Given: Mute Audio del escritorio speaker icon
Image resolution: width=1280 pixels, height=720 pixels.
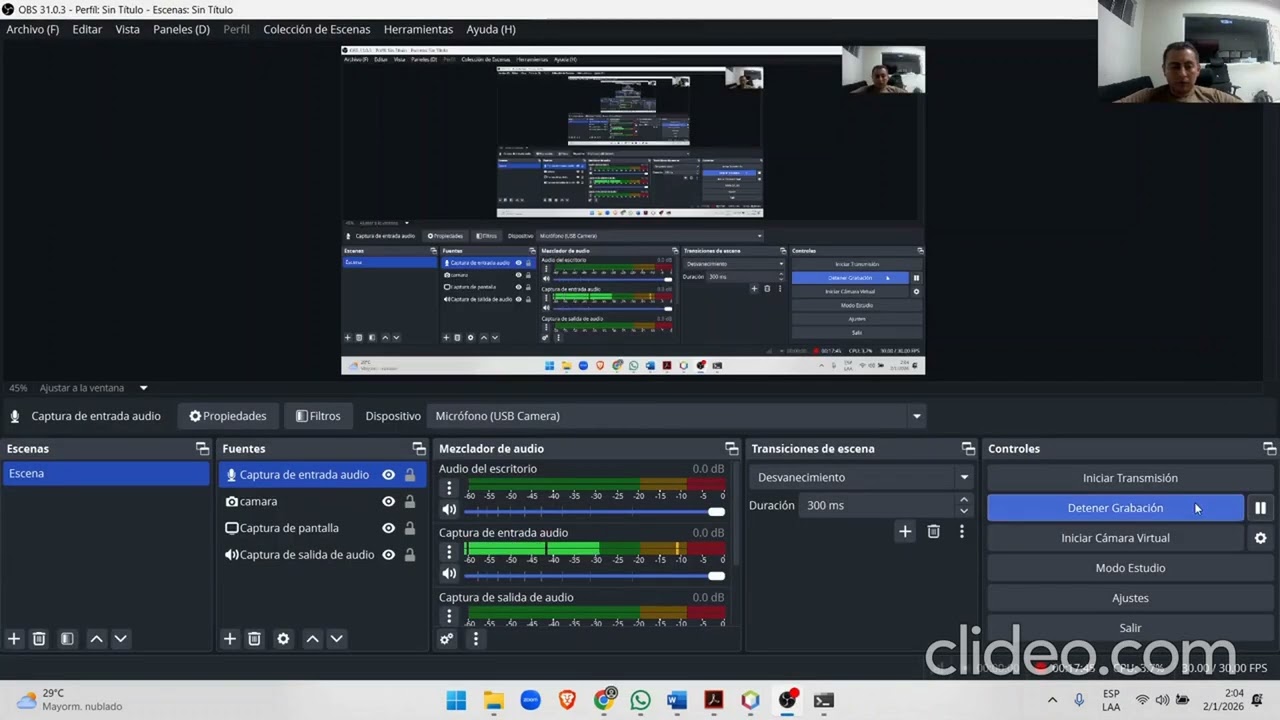Looking at the screenshot, I should (449, 510).
